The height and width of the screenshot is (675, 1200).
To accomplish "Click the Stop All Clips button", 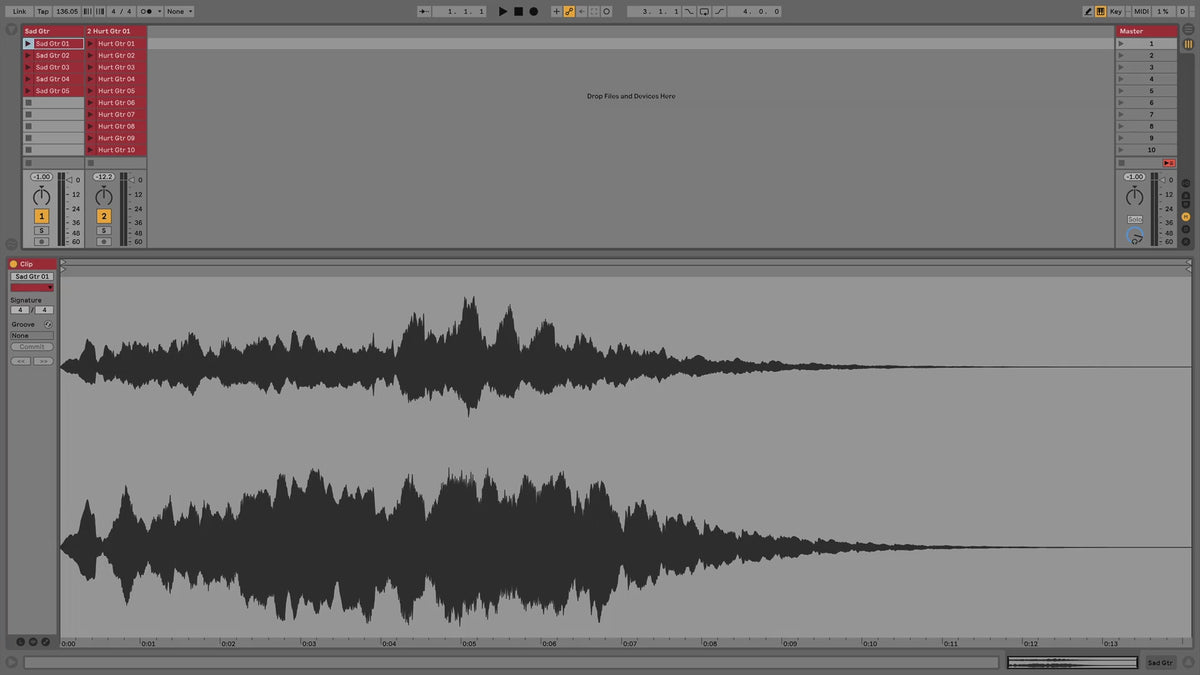I will coord(1168,162).
